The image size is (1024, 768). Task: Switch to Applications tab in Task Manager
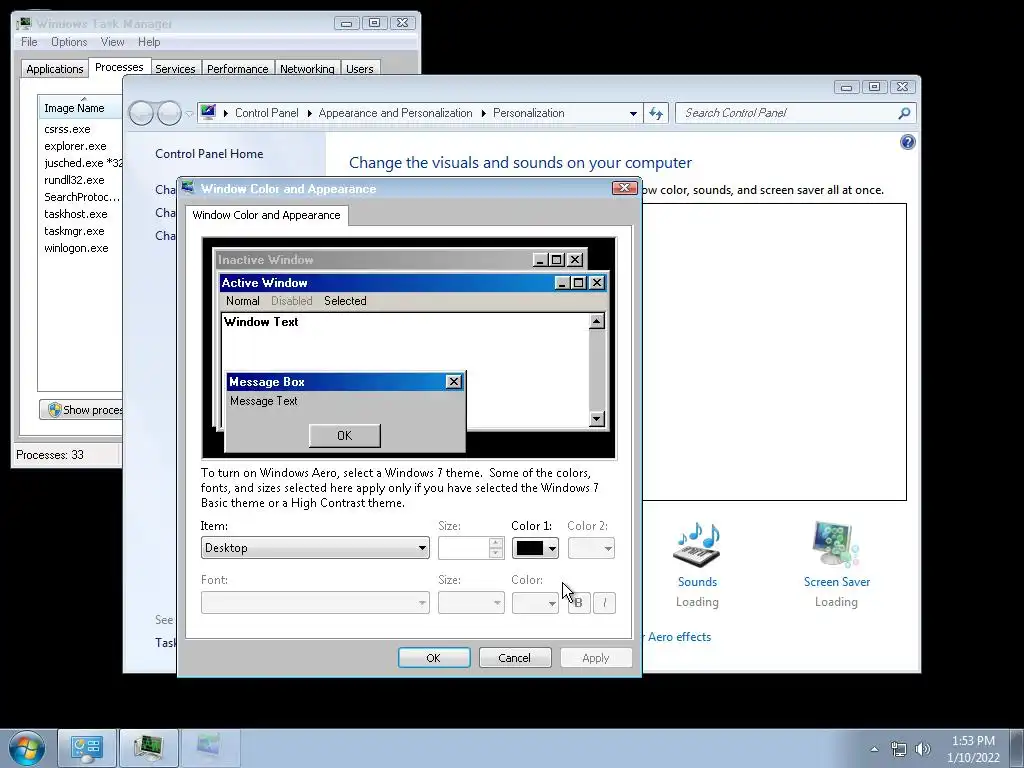55,69
